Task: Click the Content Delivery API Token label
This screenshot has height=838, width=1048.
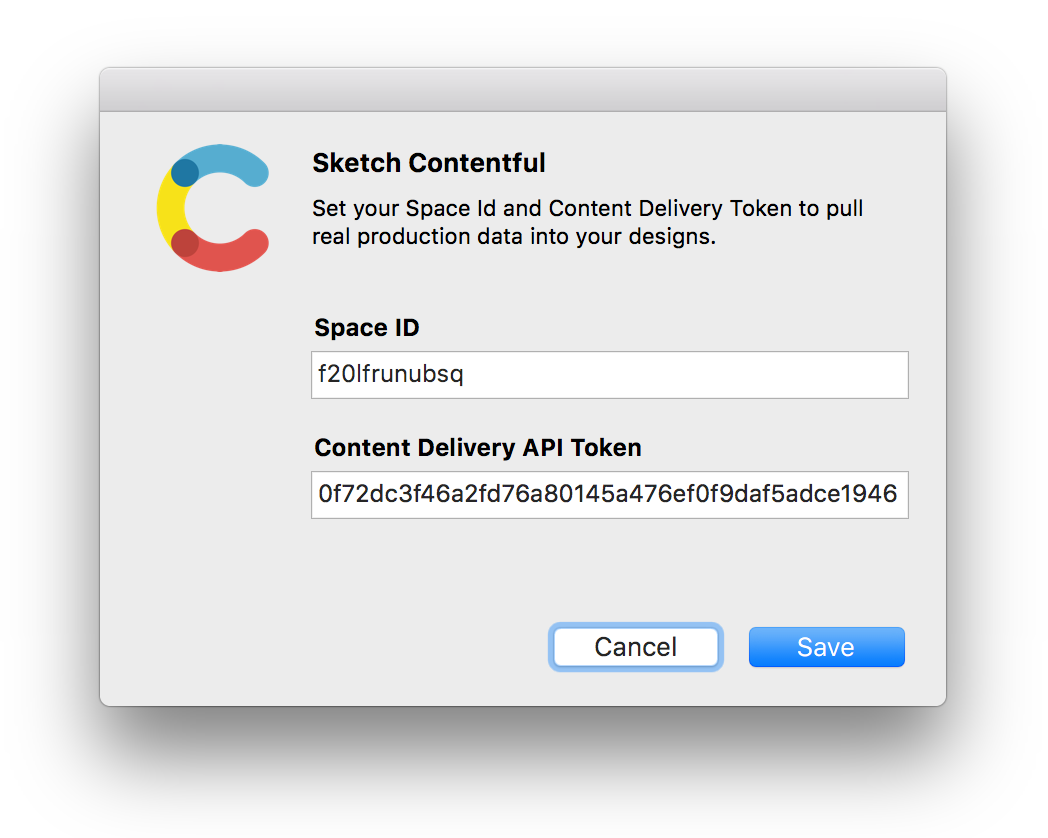Action: point(478,447)
